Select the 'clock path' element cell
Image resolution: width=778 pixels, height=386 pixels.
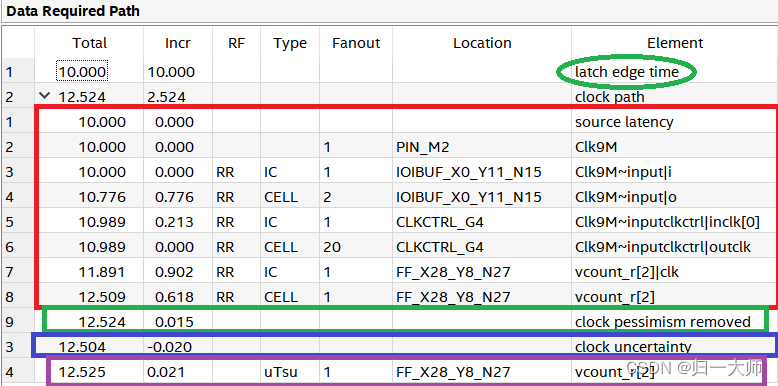point(610,97)
